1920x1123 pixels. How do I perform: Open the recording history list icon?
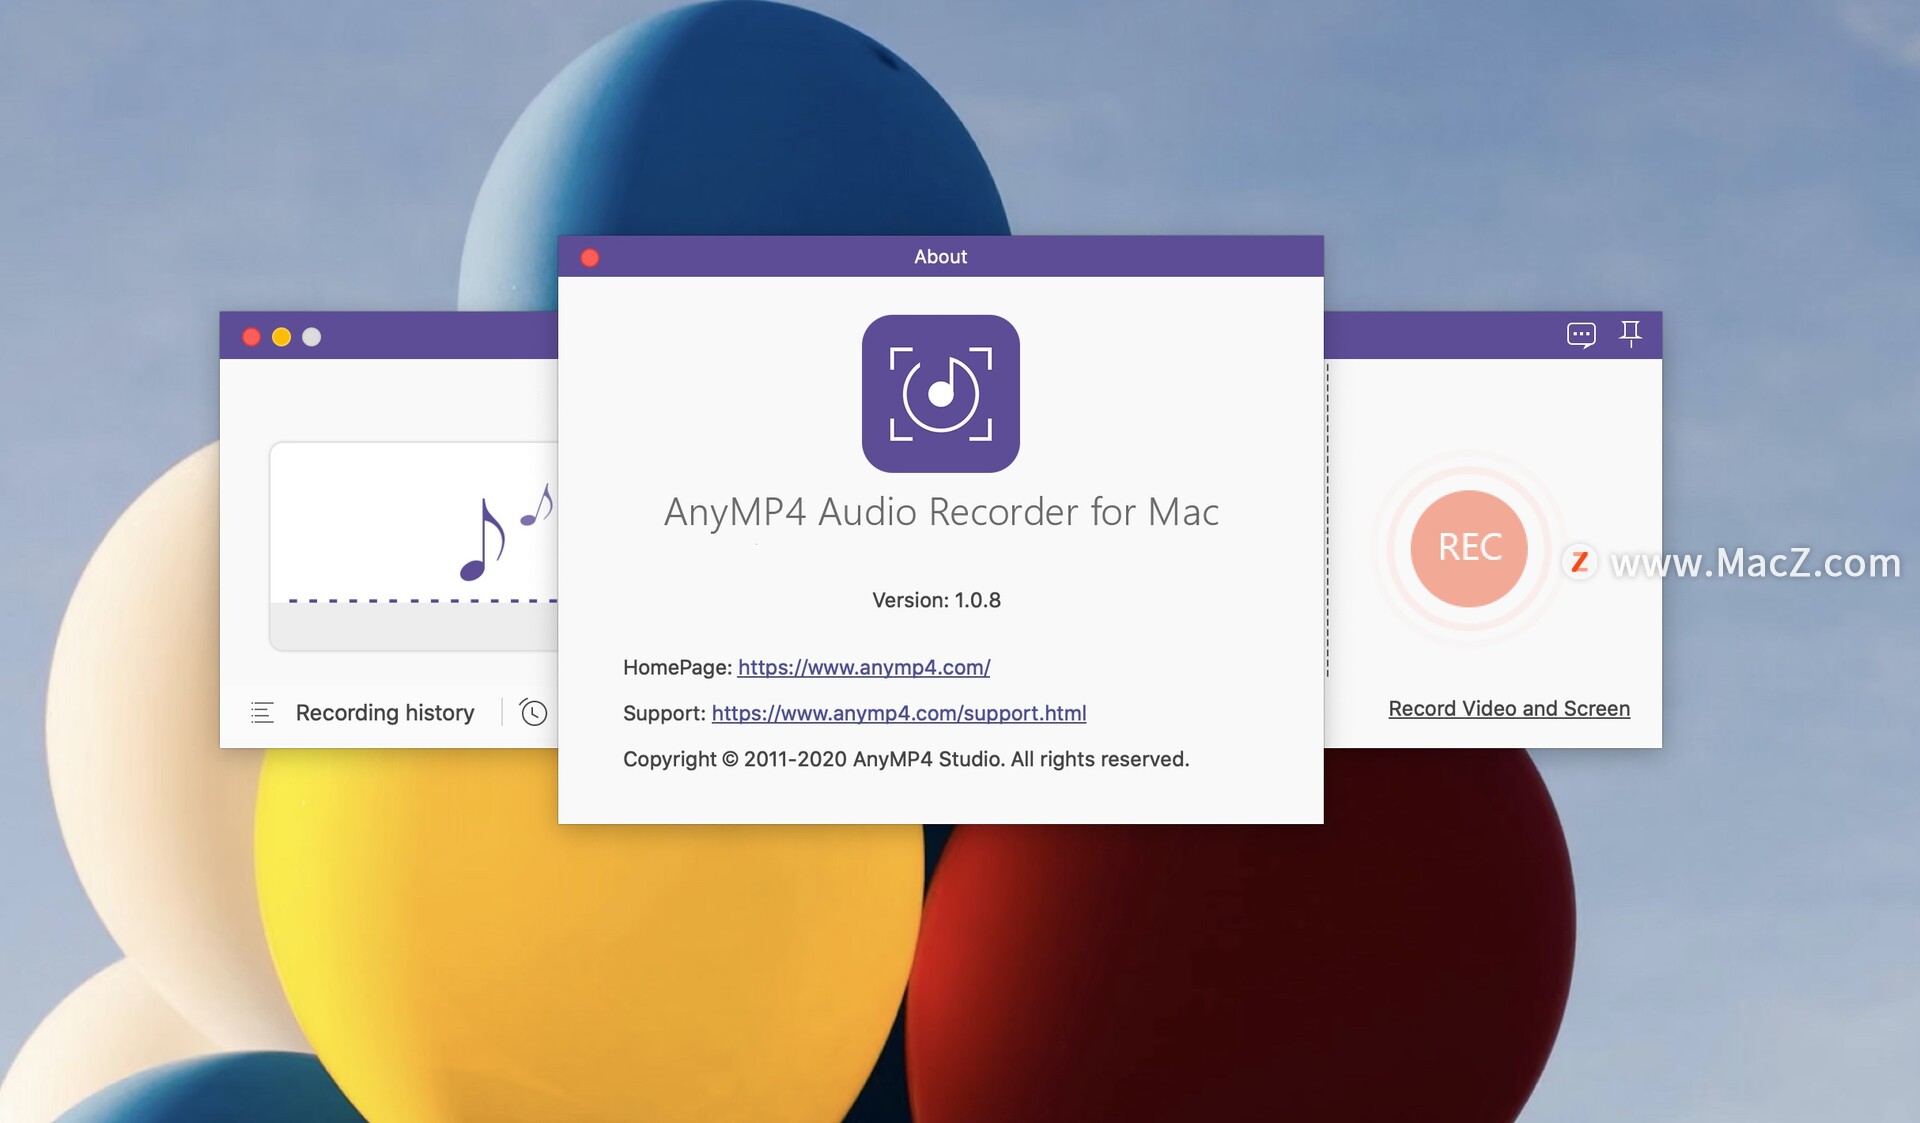pos(262,713)
